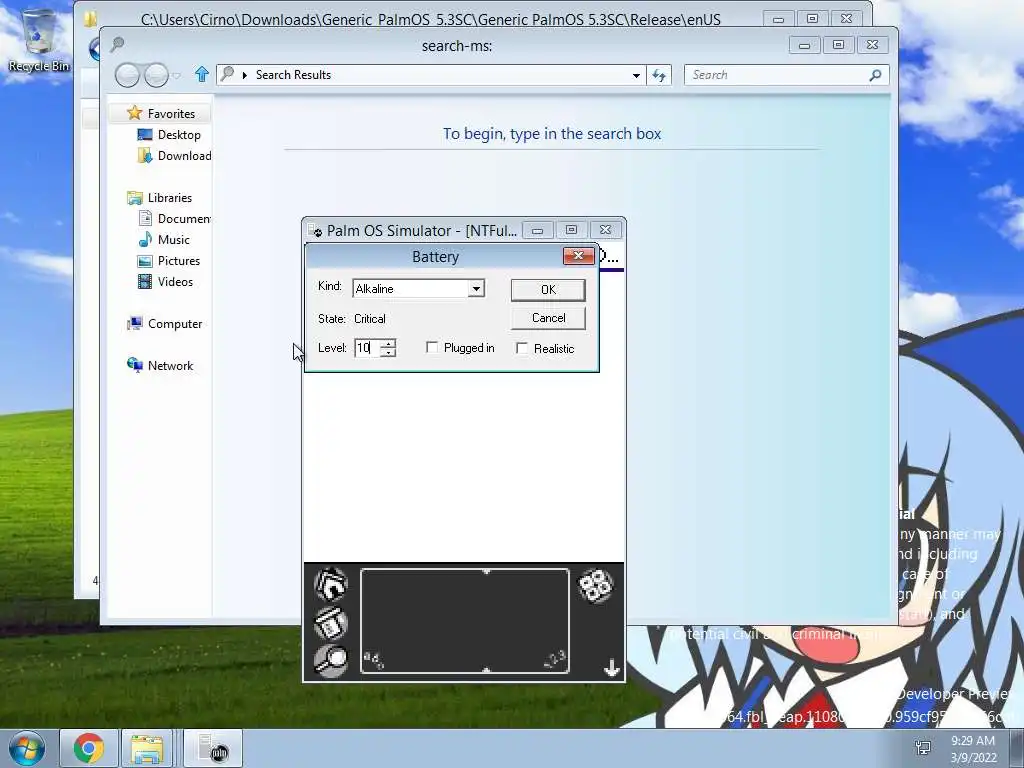Tap the Palm Menu silkscreen icon
This screenshot has height=768, width=1024.
click(x=331, y=622)
